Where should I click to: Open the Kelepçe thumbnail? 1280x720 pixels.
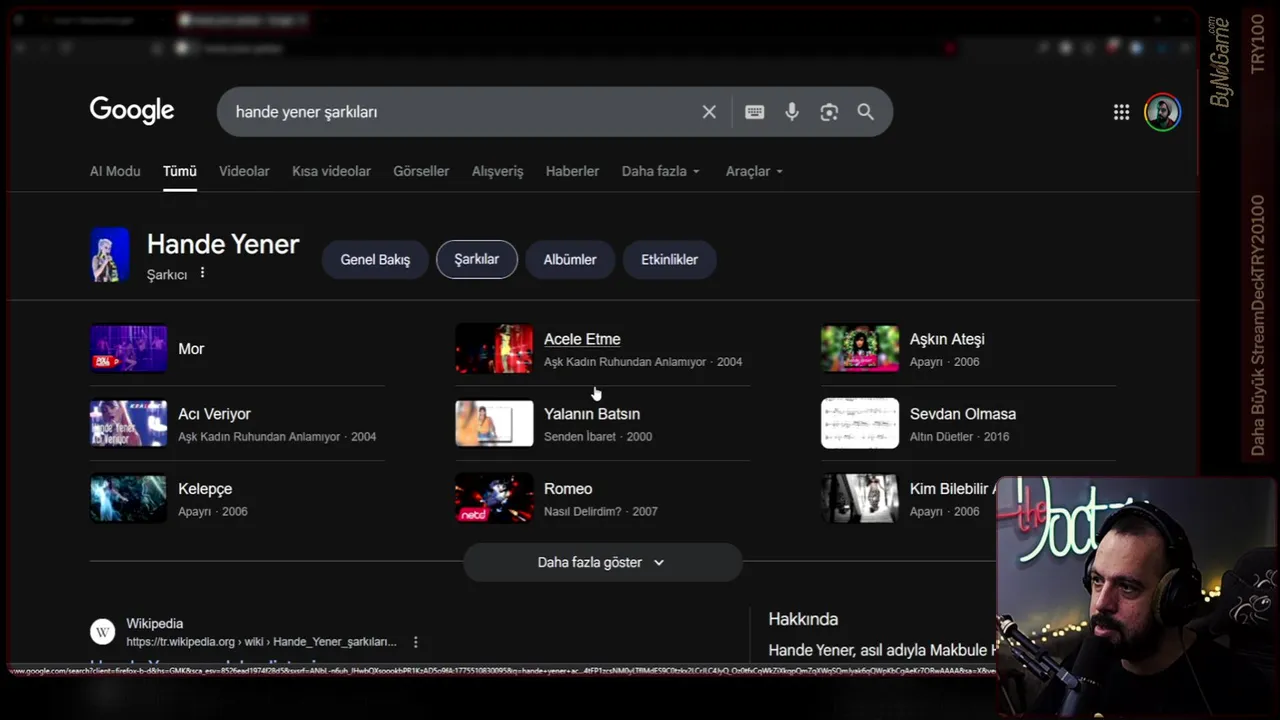[129, 498]
